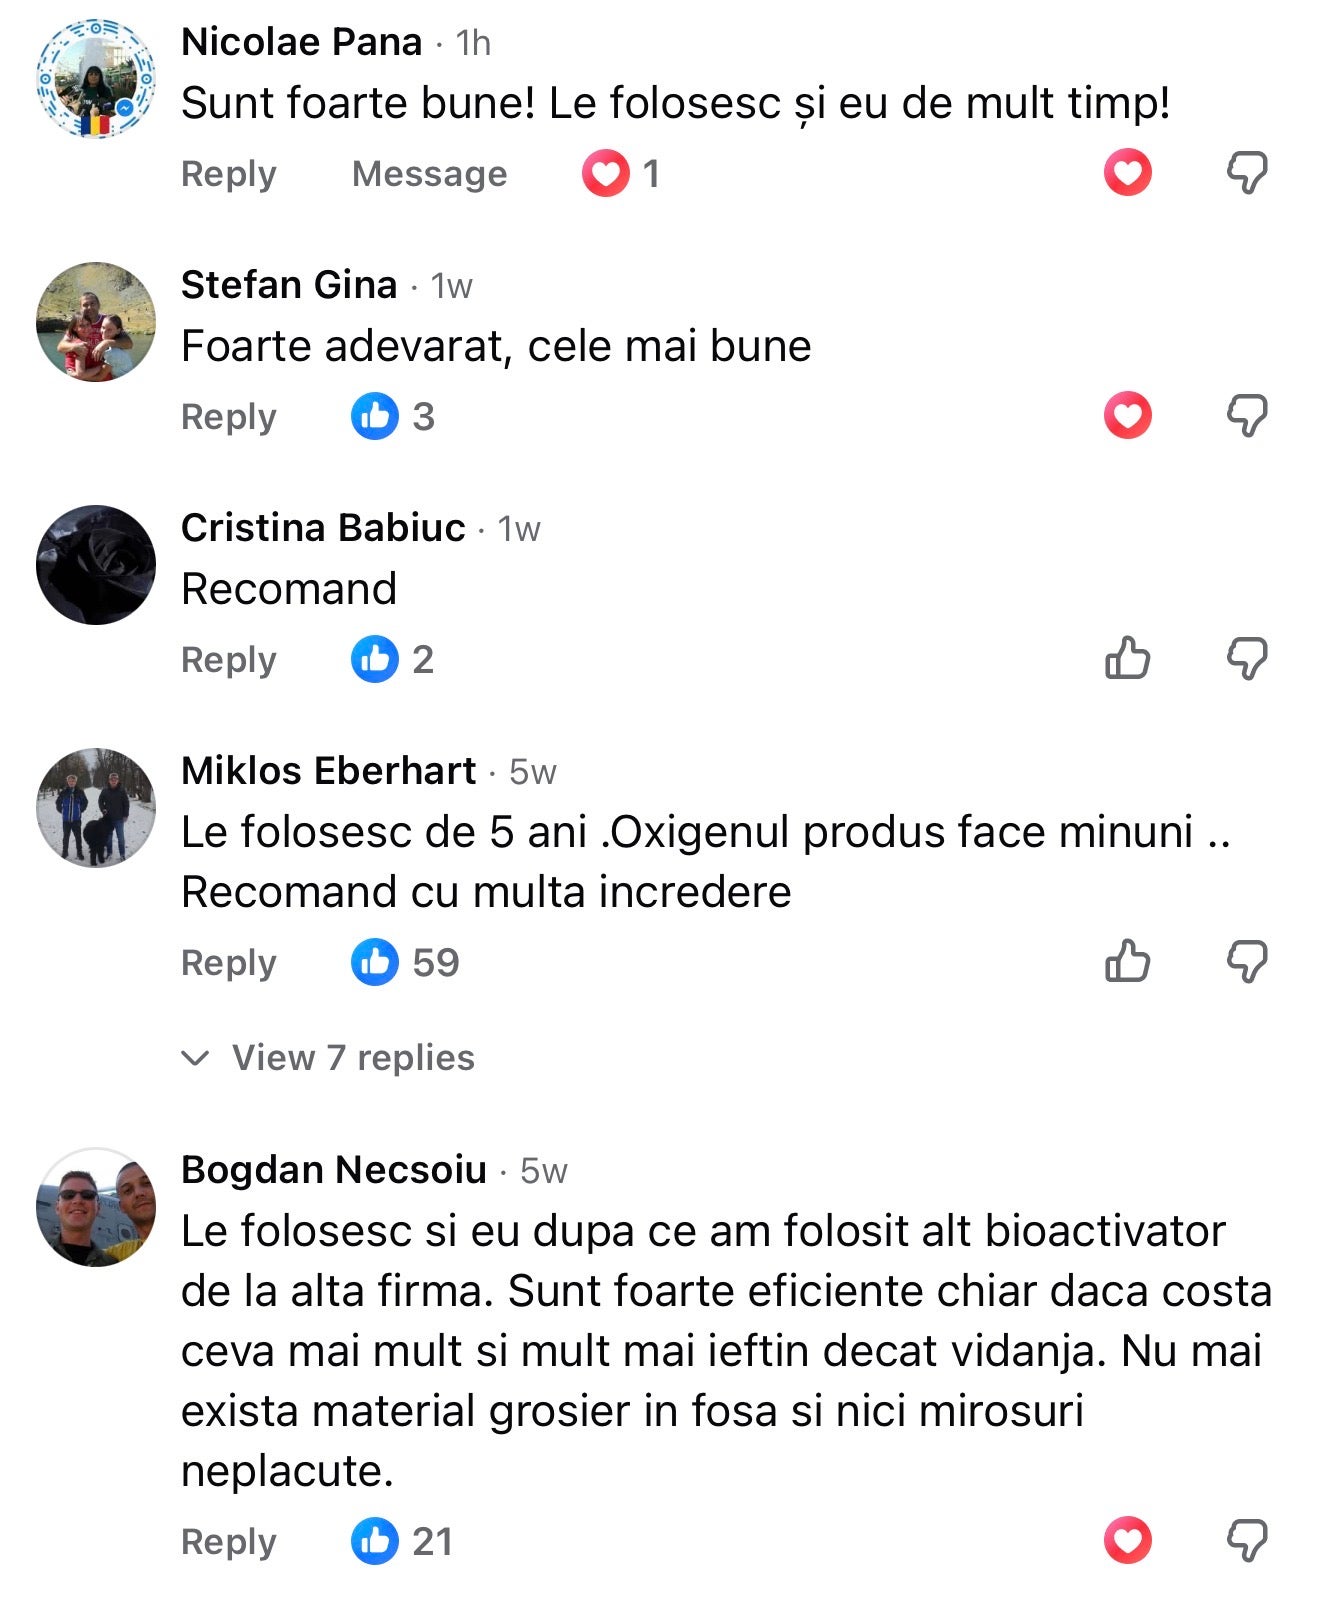Viewport: 1320px width, 1607px height.
Task: Like Miklos Eberhart's comment with thumbs-up
Action: point(1127,962)
